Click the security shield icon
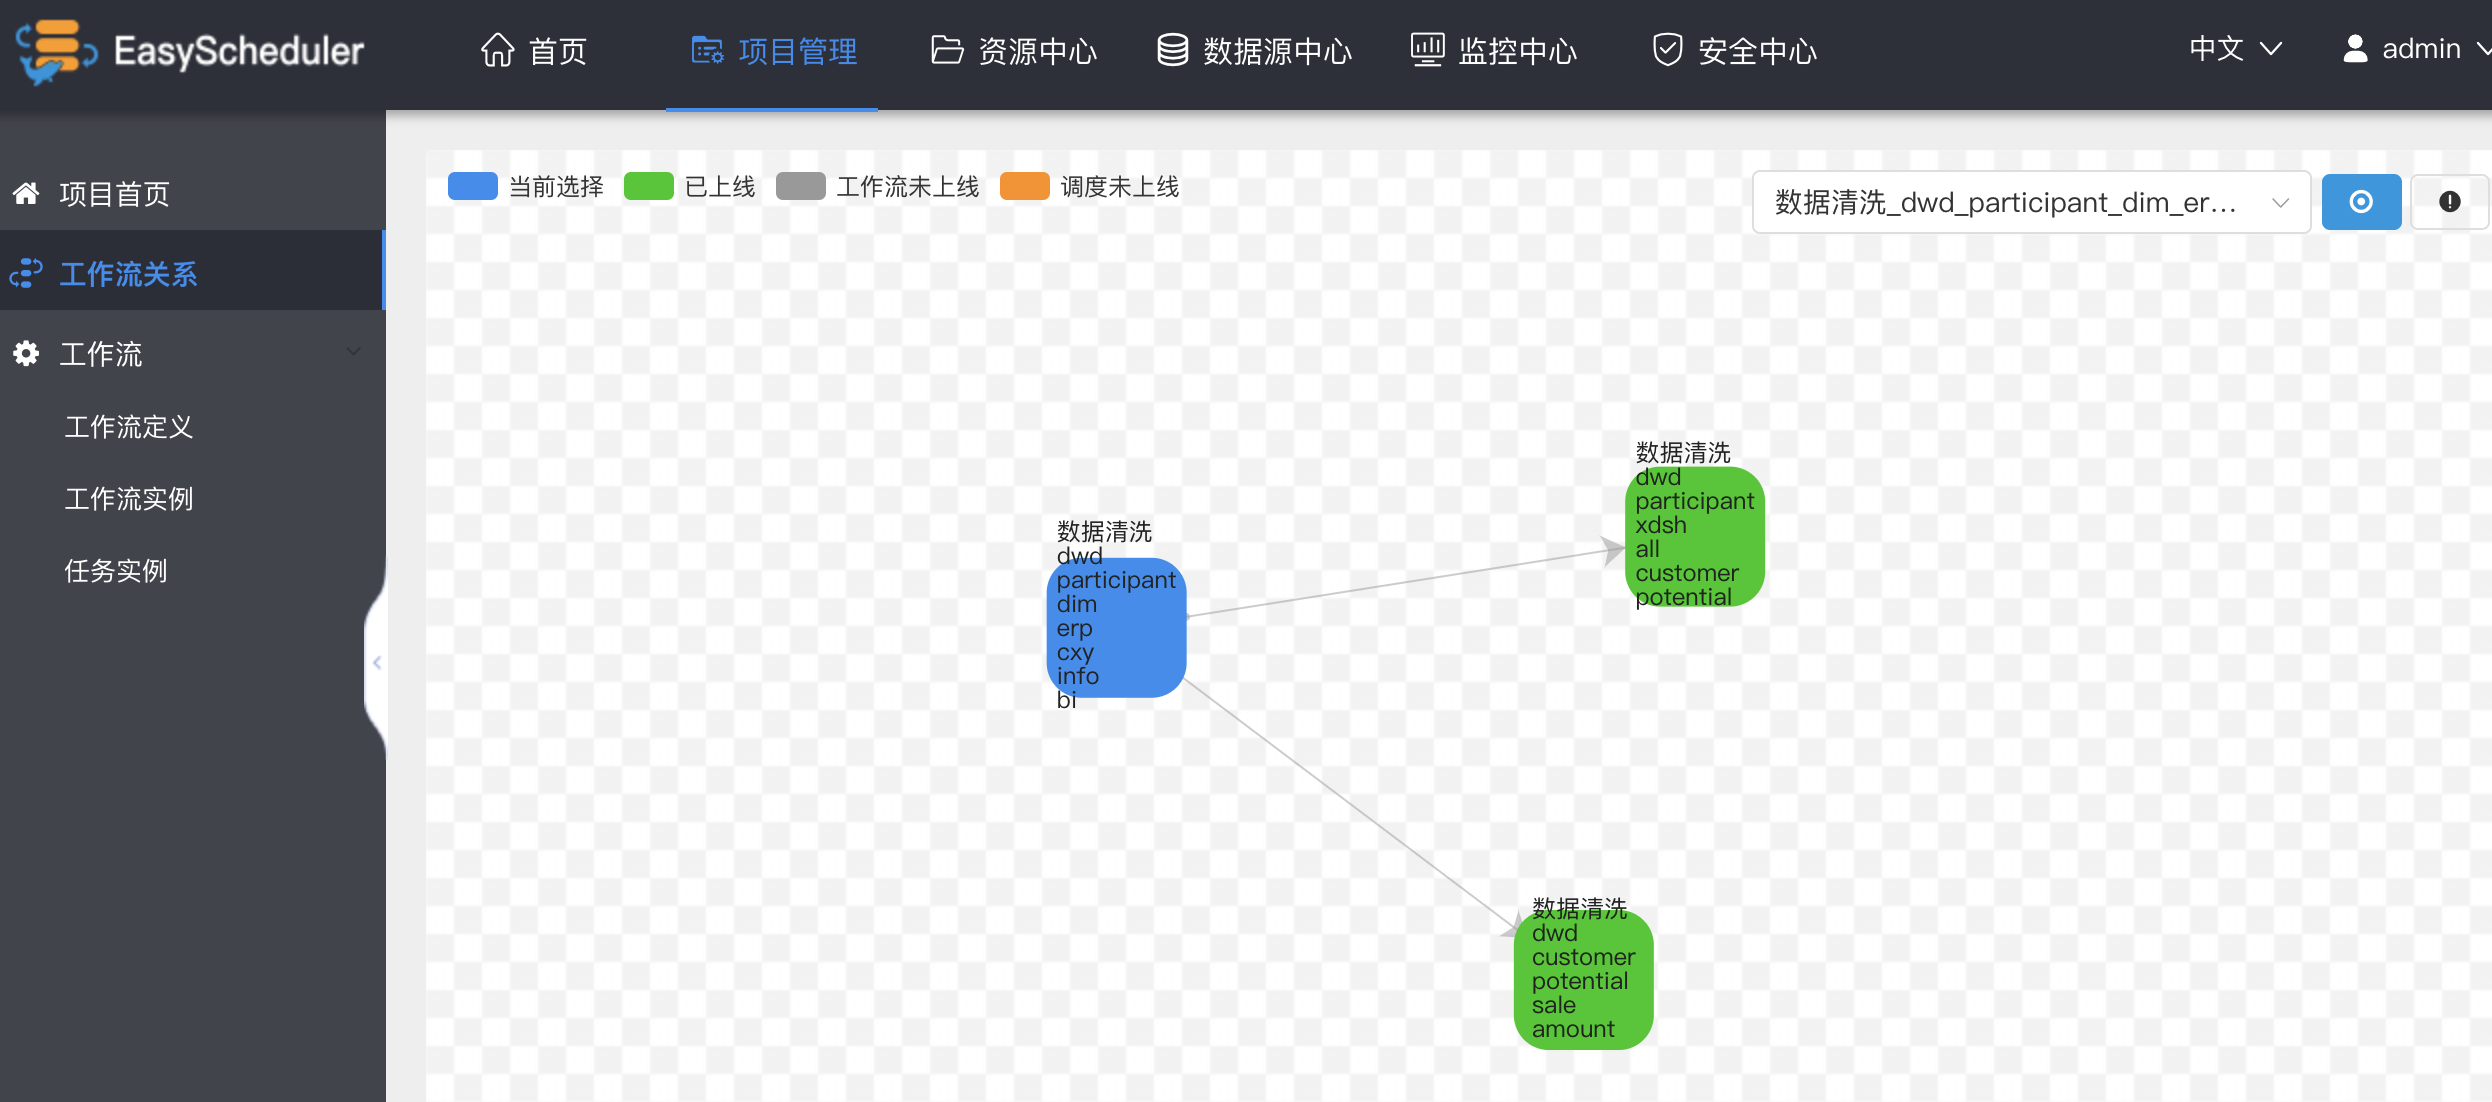2492x1102 pixels. click(x=1667, y=49)
